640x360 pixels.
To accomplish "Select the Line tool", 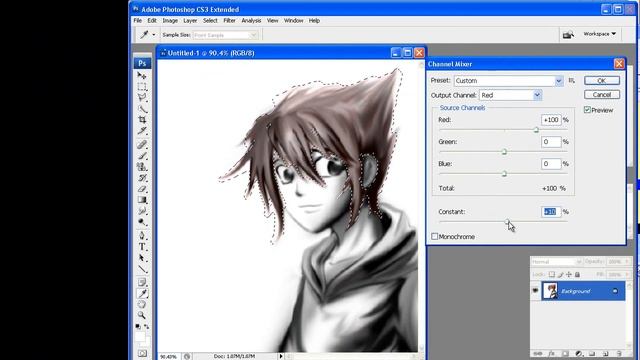I will (x=142, y=269).
